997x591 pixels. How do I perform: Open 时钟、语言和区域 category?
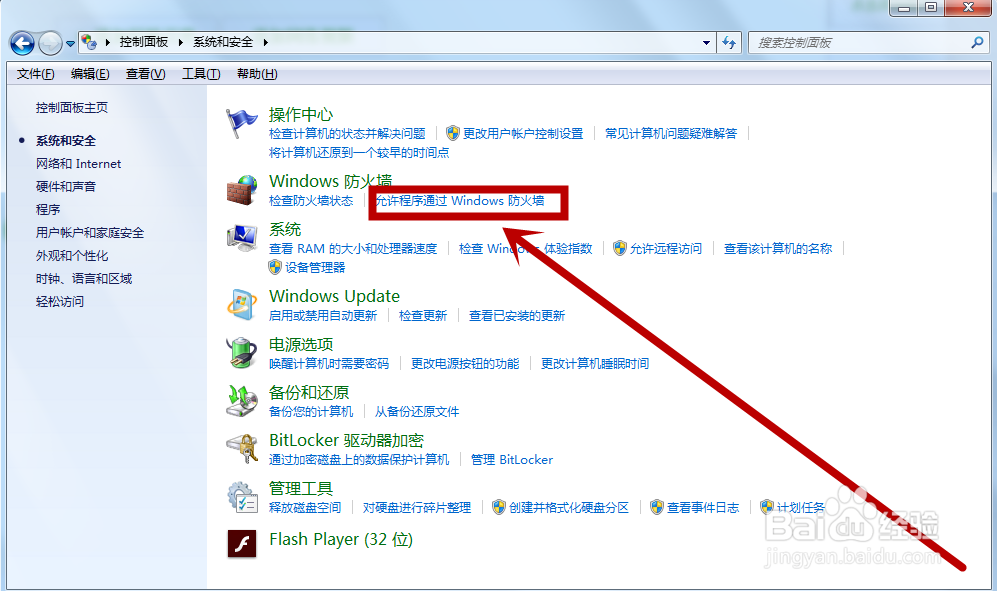pos(84,278)
